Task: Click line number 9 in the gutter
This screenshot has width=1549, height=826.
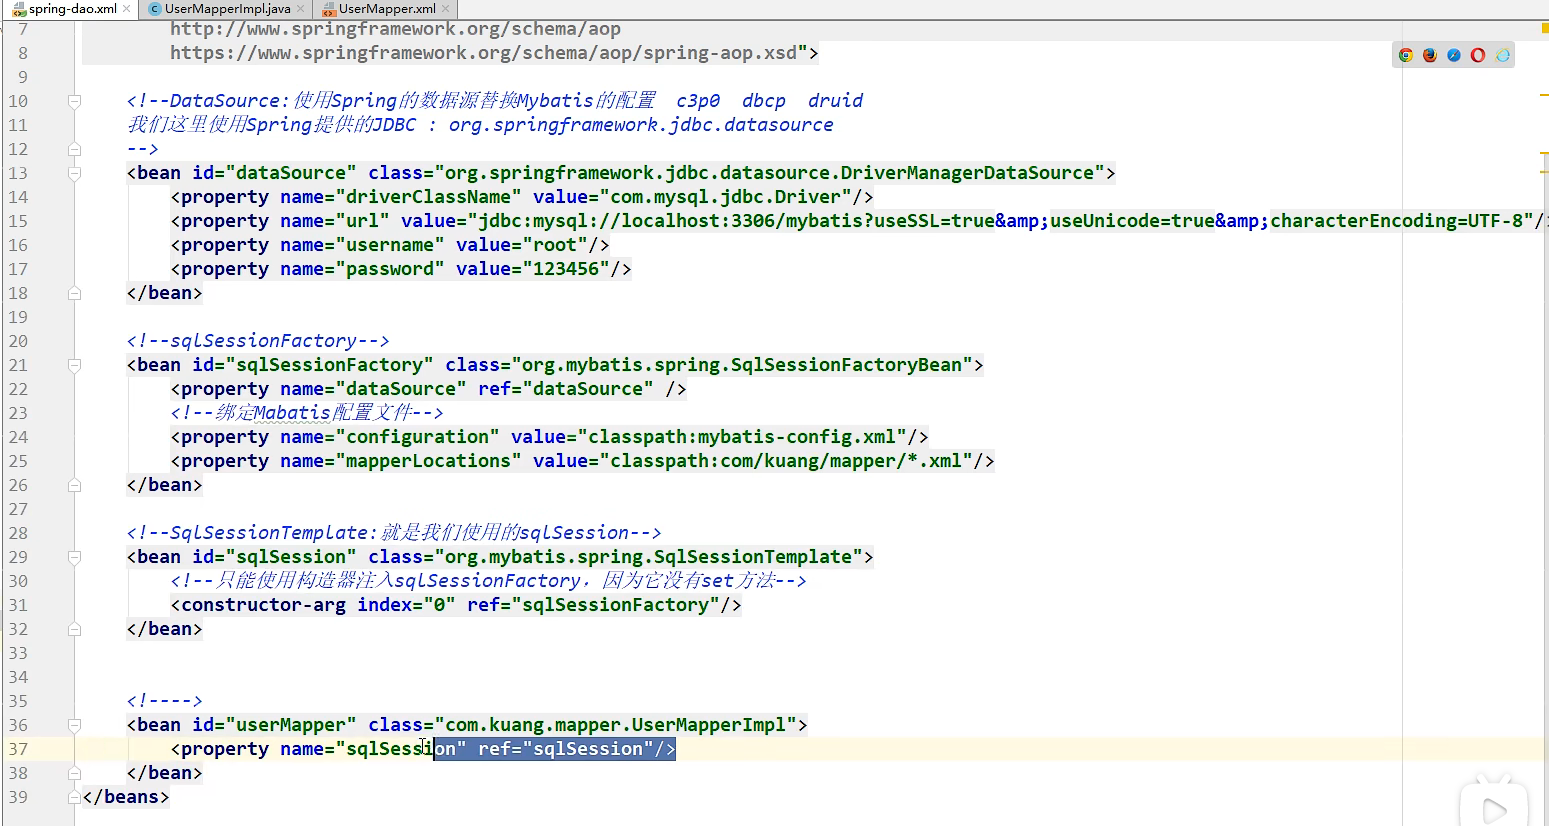Action: tap(23, 77)
